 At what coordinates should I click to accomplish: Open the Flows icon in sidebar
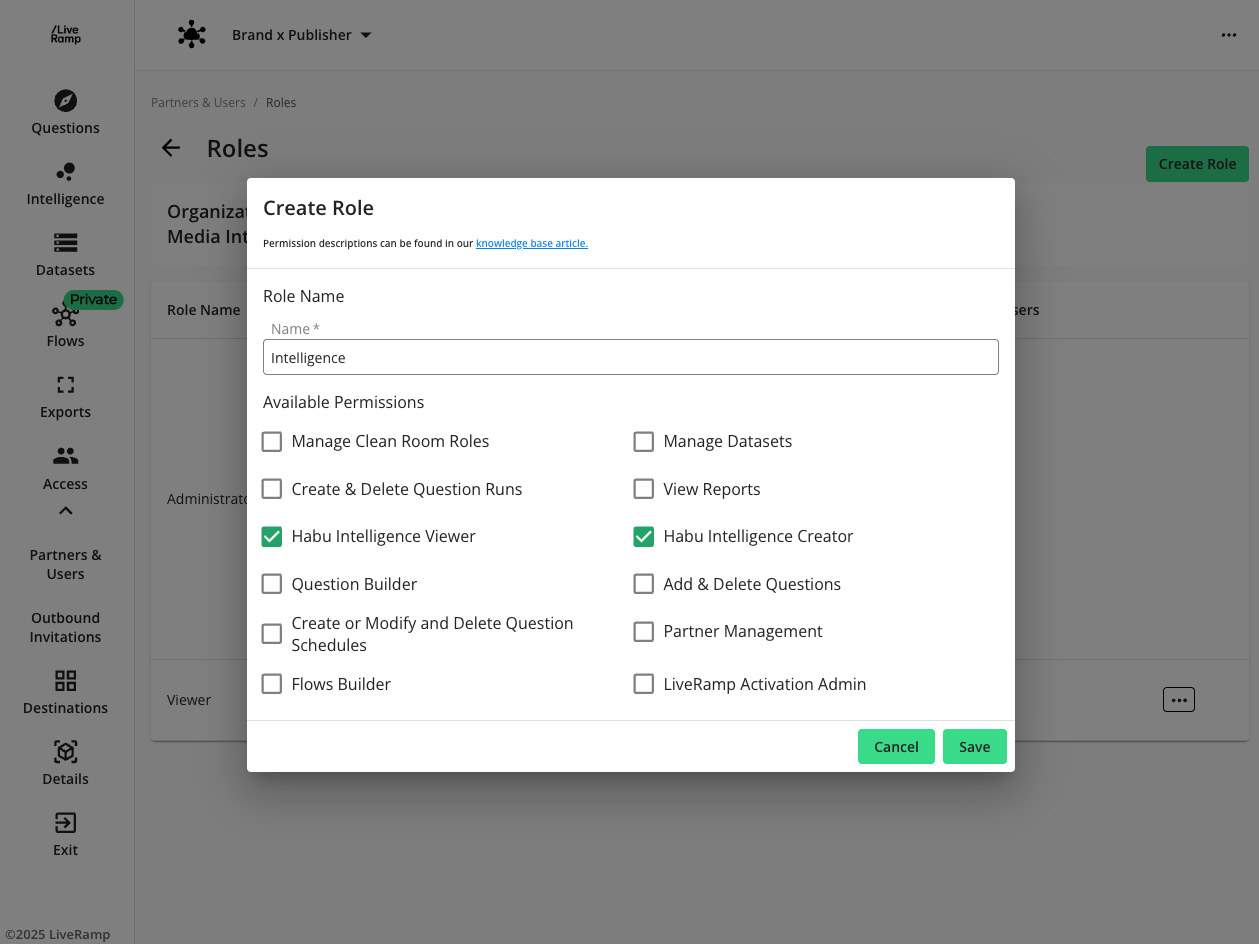point(65,315)
